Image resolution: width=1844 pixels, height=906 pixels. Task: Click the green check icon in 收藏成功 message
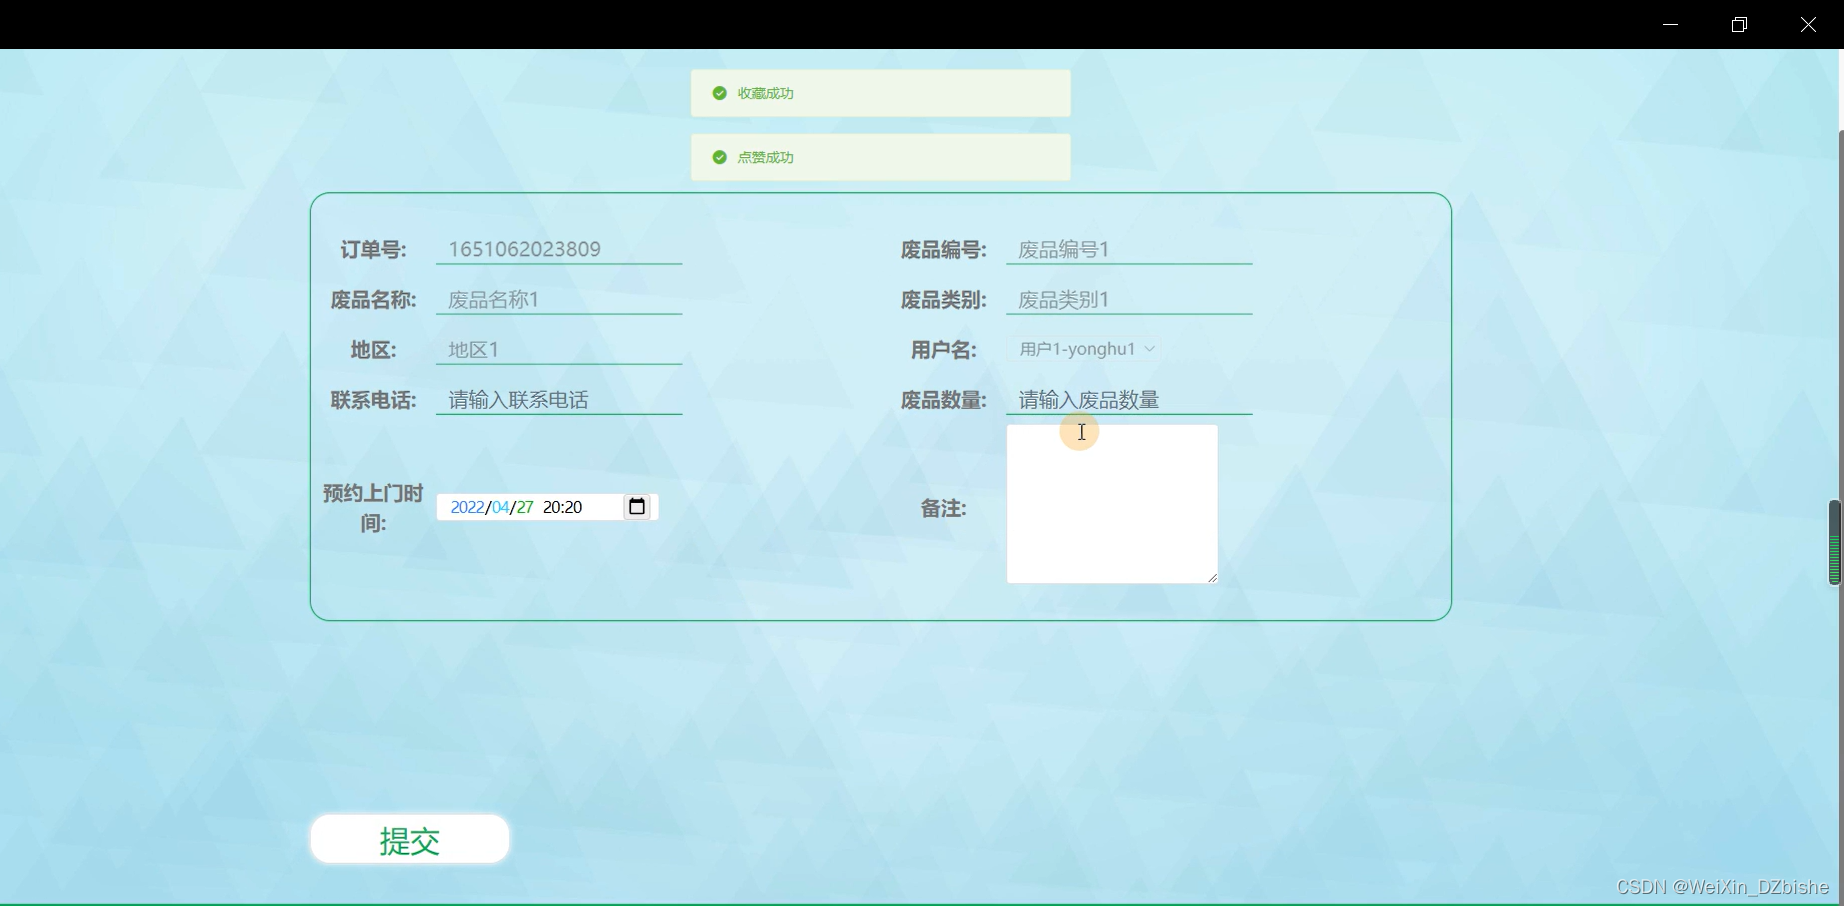[719, 93]
